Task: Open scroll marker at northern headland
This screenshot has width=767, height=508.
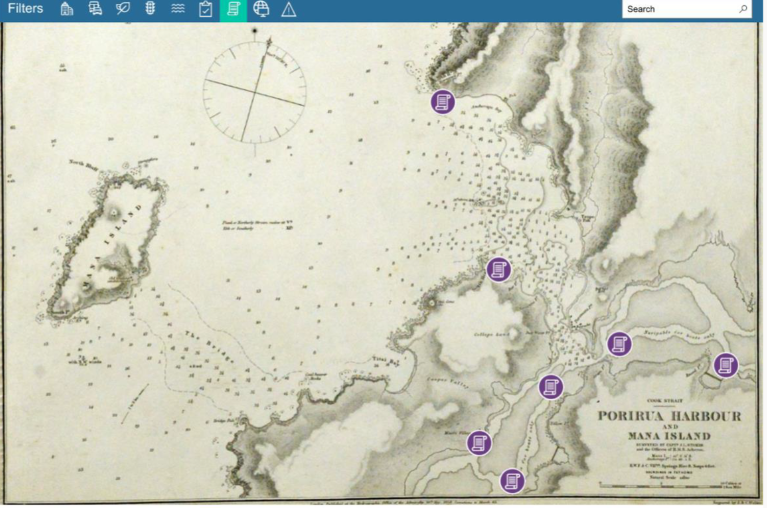Action: 443,102
